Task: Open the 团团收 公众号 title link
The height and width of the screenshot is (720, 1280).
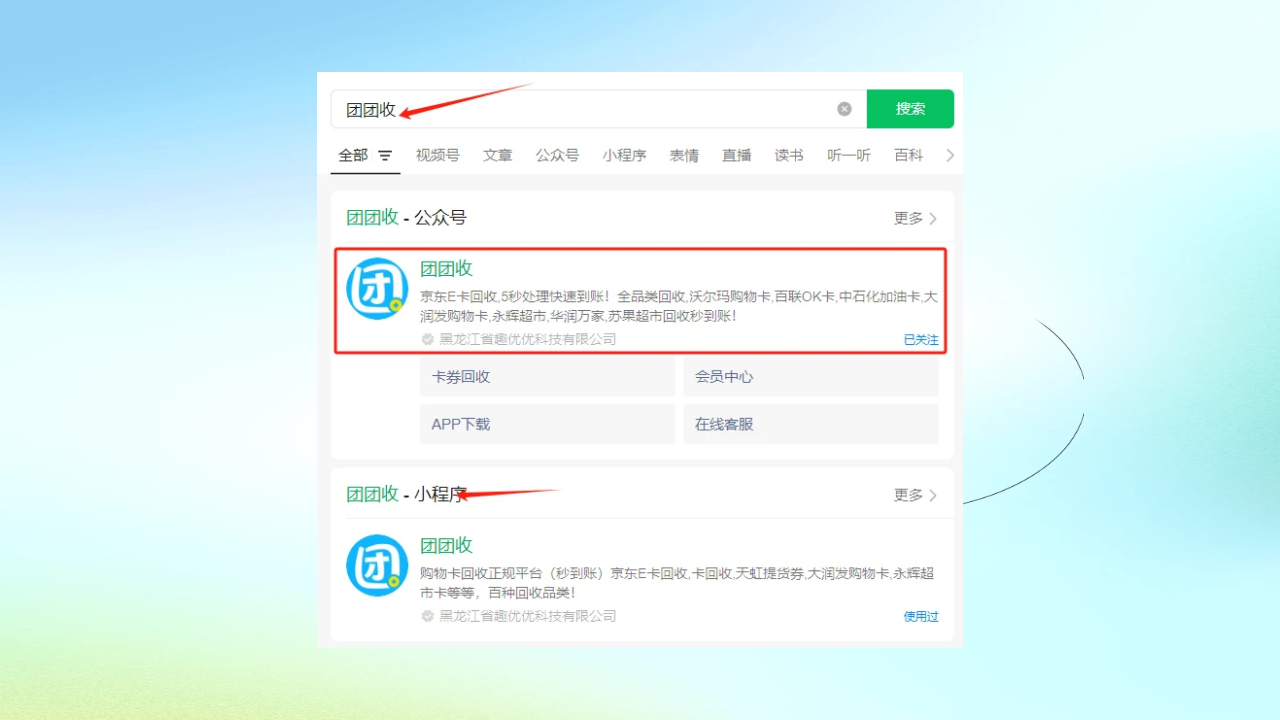Action: click(x=446, y=268)
